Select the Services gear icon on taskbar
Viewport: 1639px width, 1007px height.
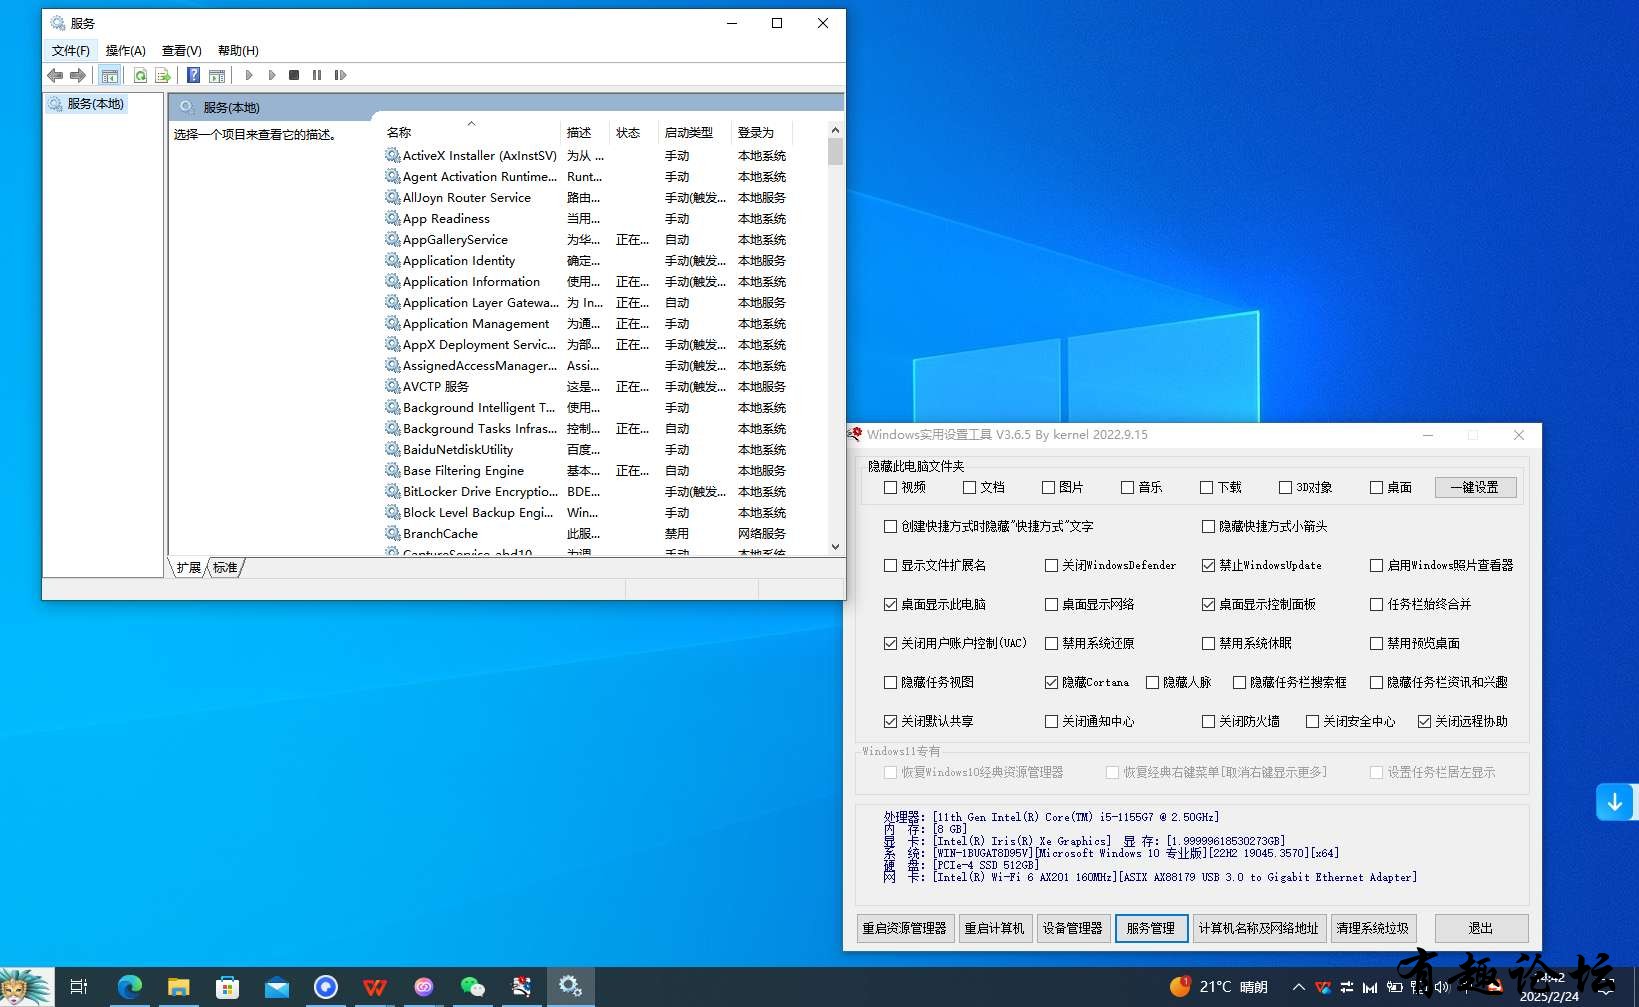click(x=571, y=987)
